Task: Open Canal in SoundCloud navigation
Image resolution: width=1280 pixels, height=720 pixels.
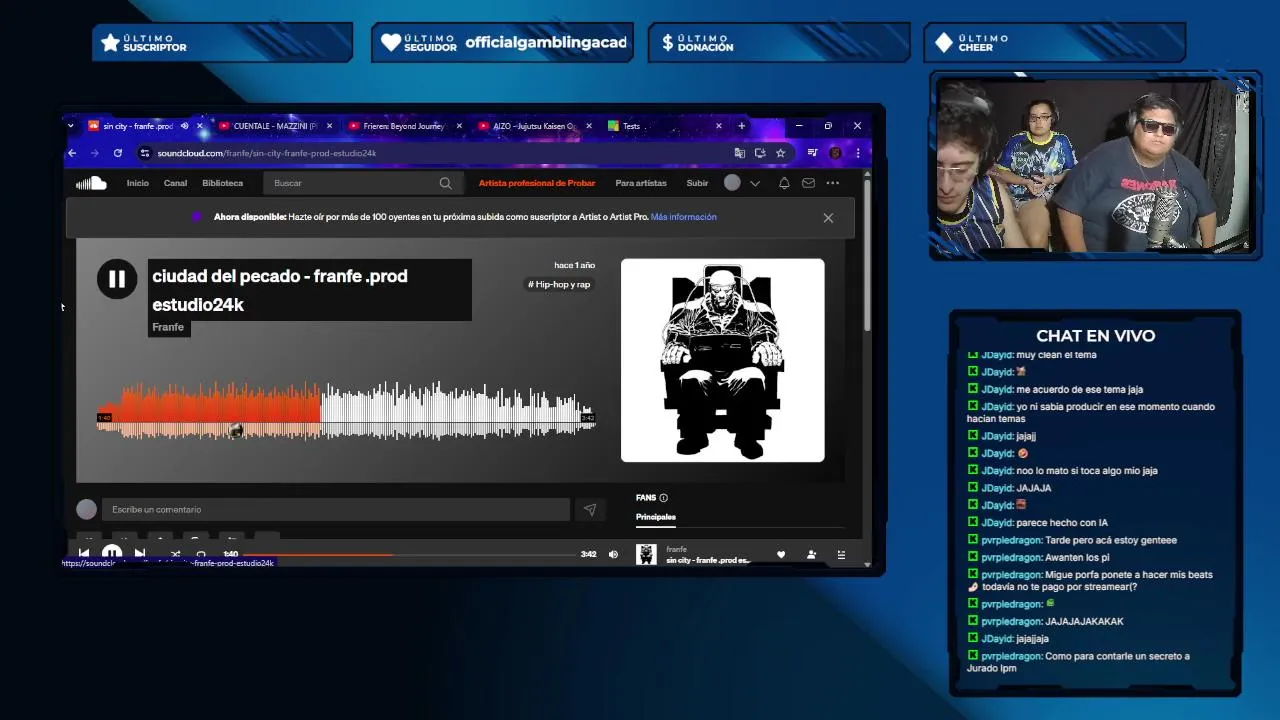Action: (175, 183)
